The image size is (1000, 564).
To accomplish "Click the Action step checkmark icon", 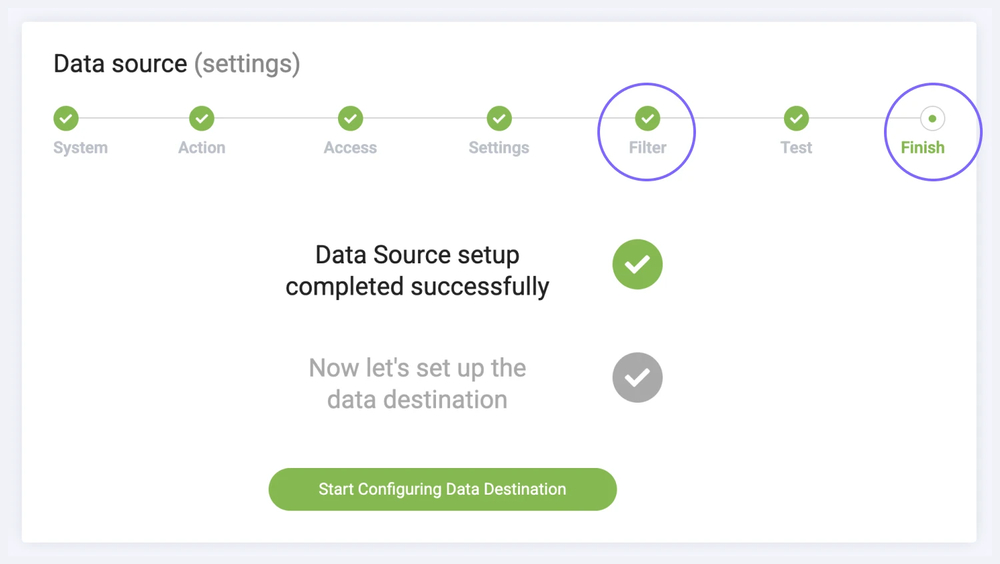I will tap(201, 118).
